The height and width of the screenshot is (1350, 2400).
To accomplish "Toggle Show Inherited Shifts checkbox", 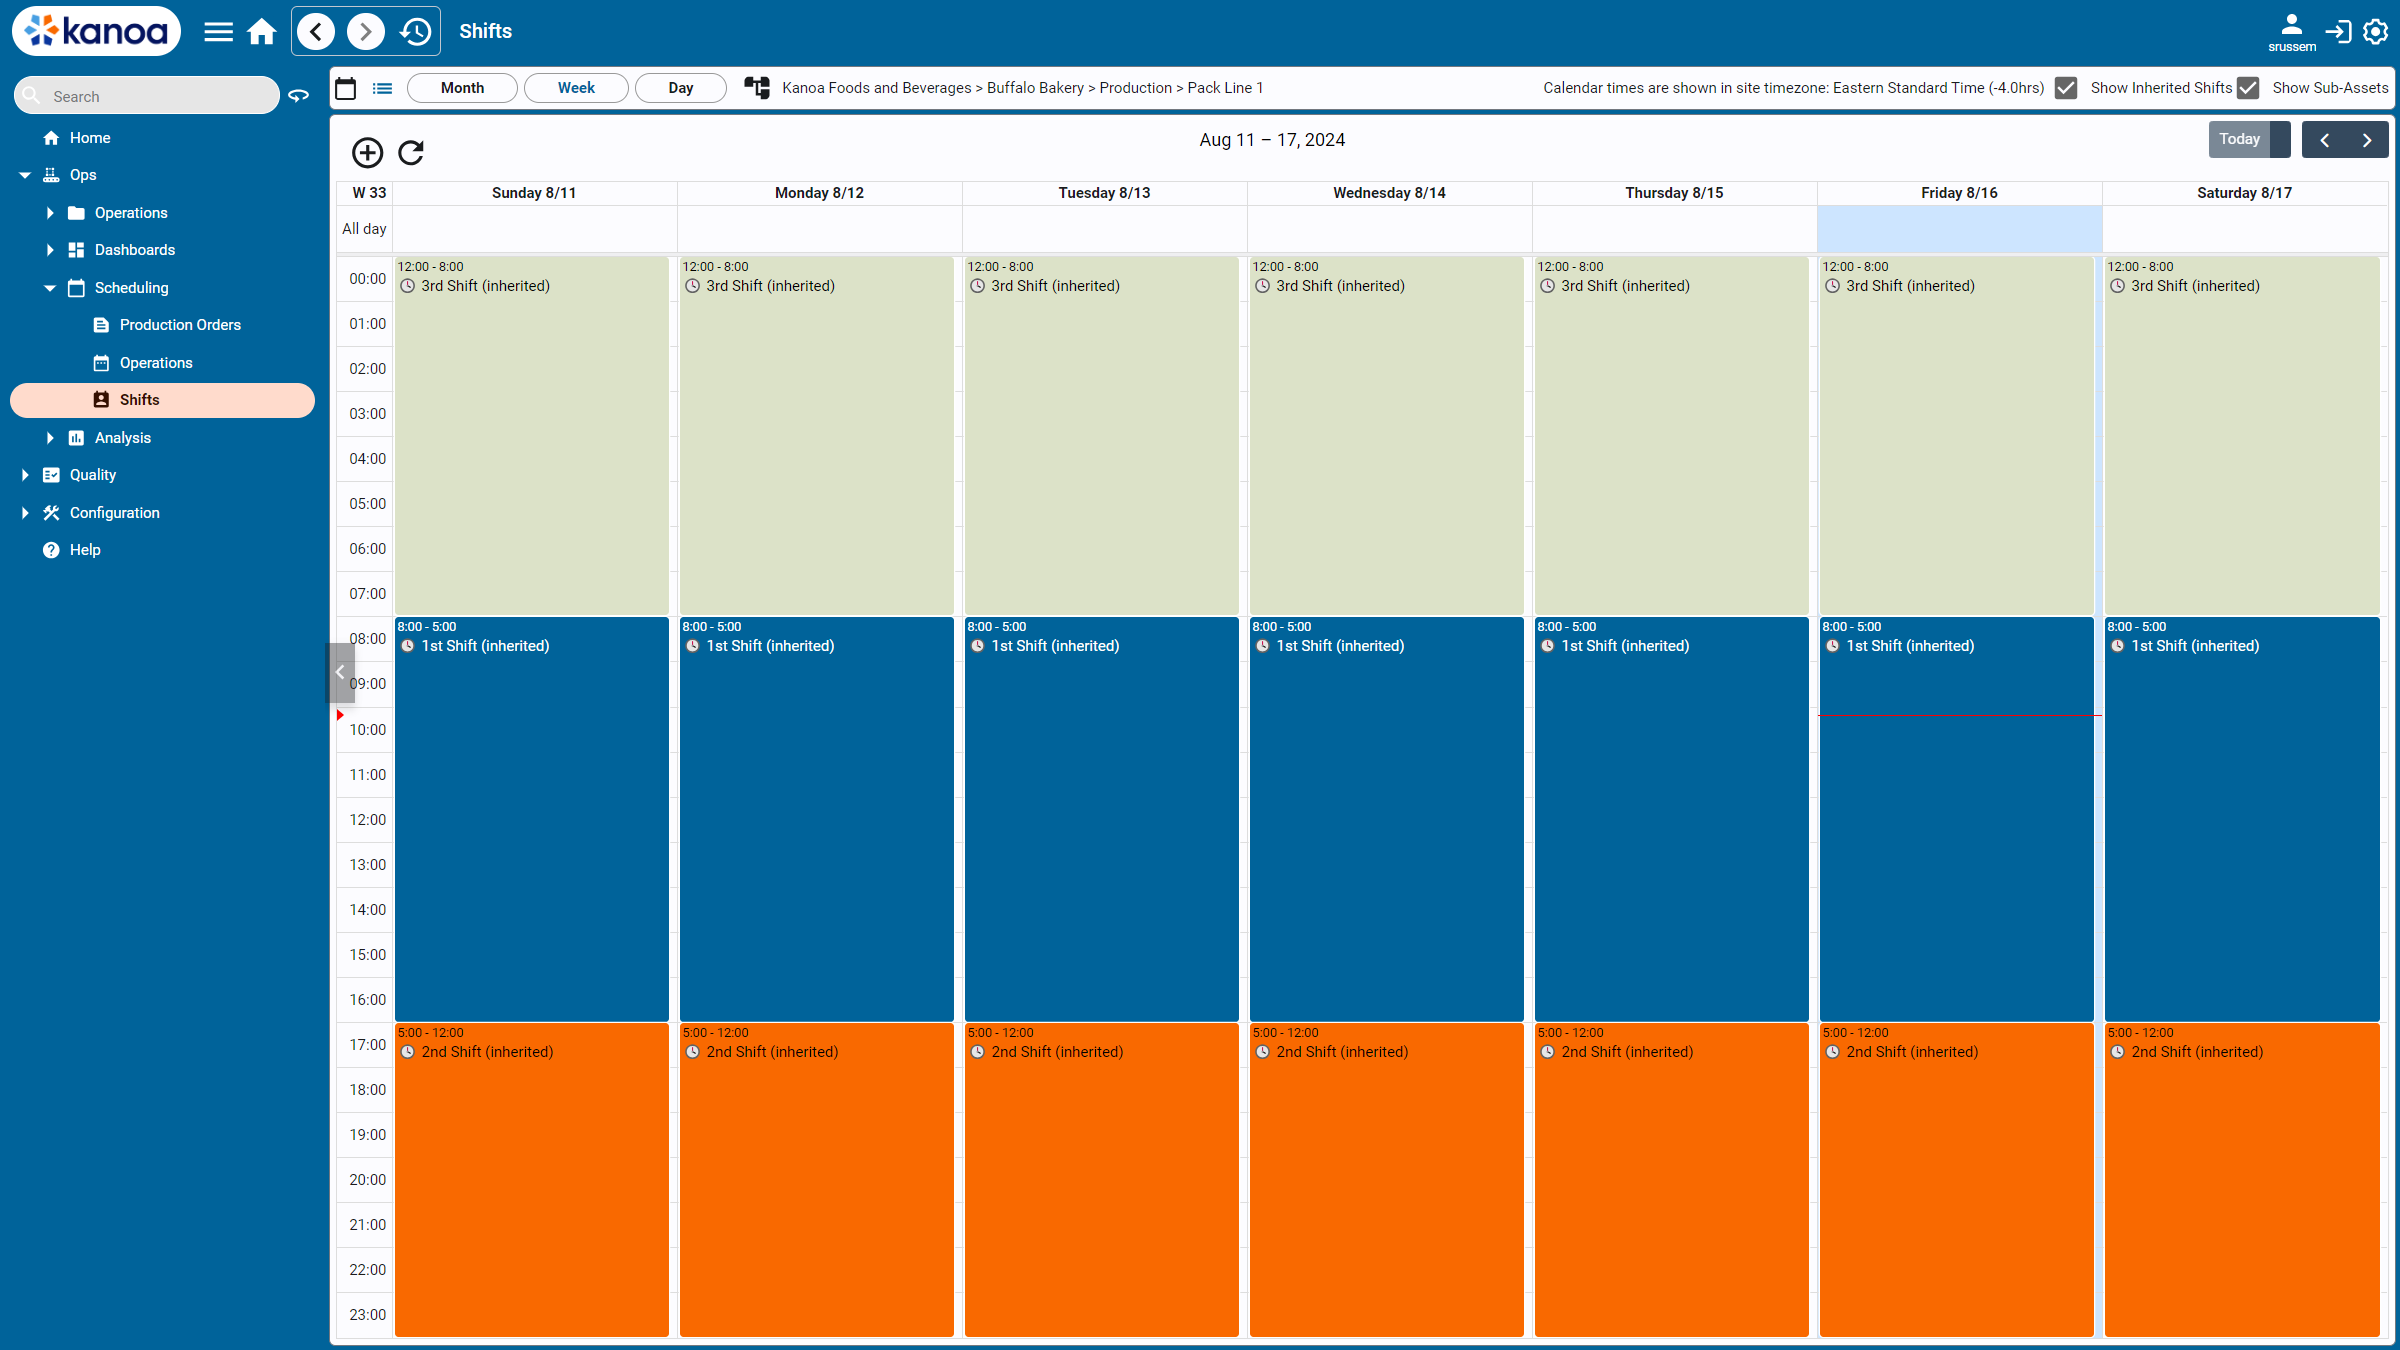I will [x=2067, y=87].
